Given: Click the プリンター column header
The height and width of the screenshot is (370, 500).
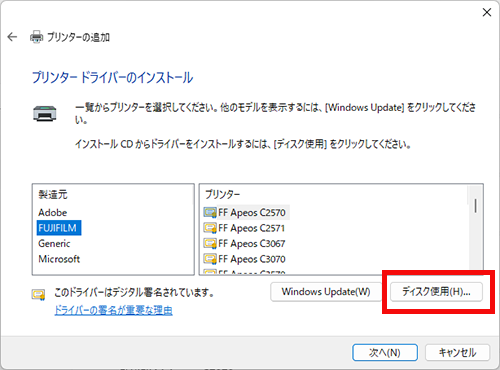Looking at the screenshot, I should (x=222, y=194).
